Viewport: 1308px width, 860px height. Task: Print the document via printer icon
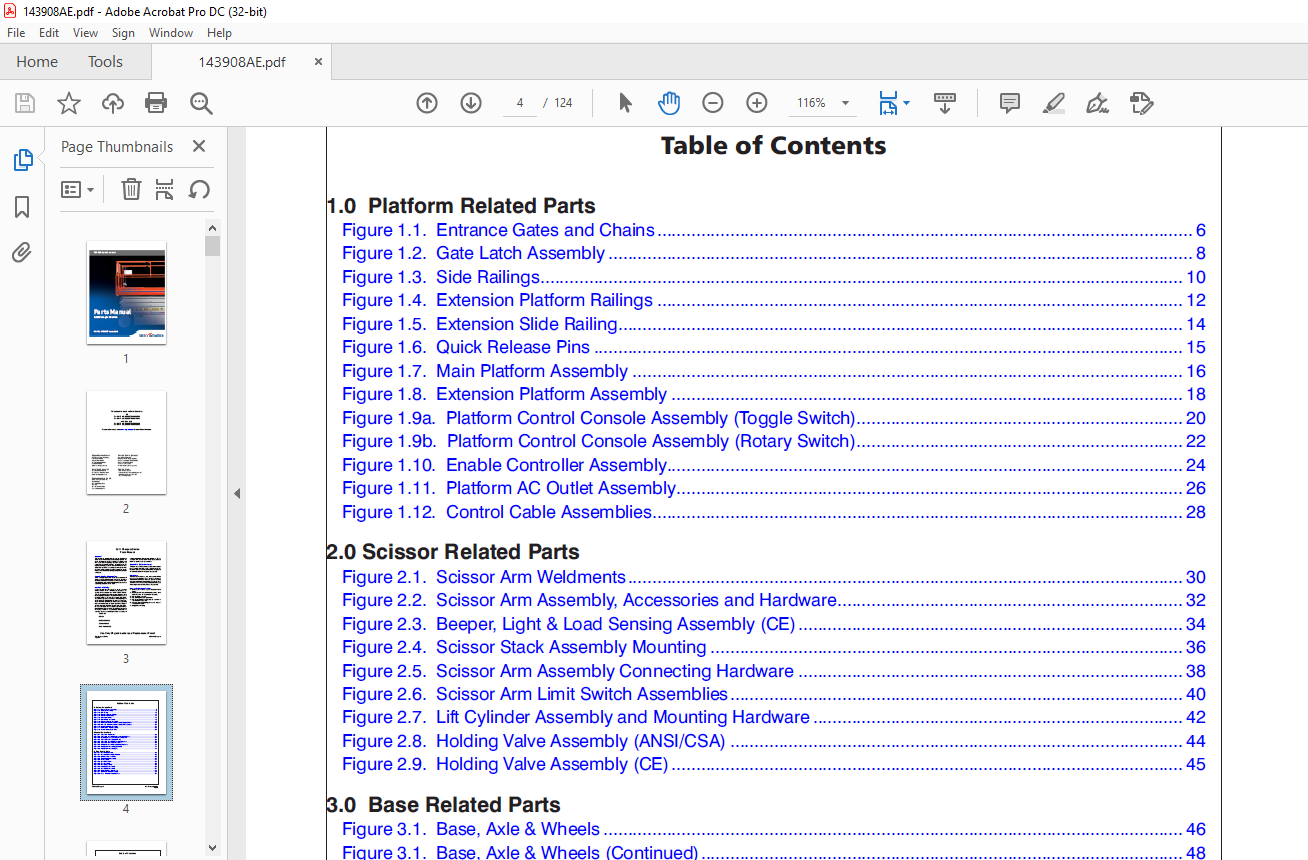pos(156,103)
